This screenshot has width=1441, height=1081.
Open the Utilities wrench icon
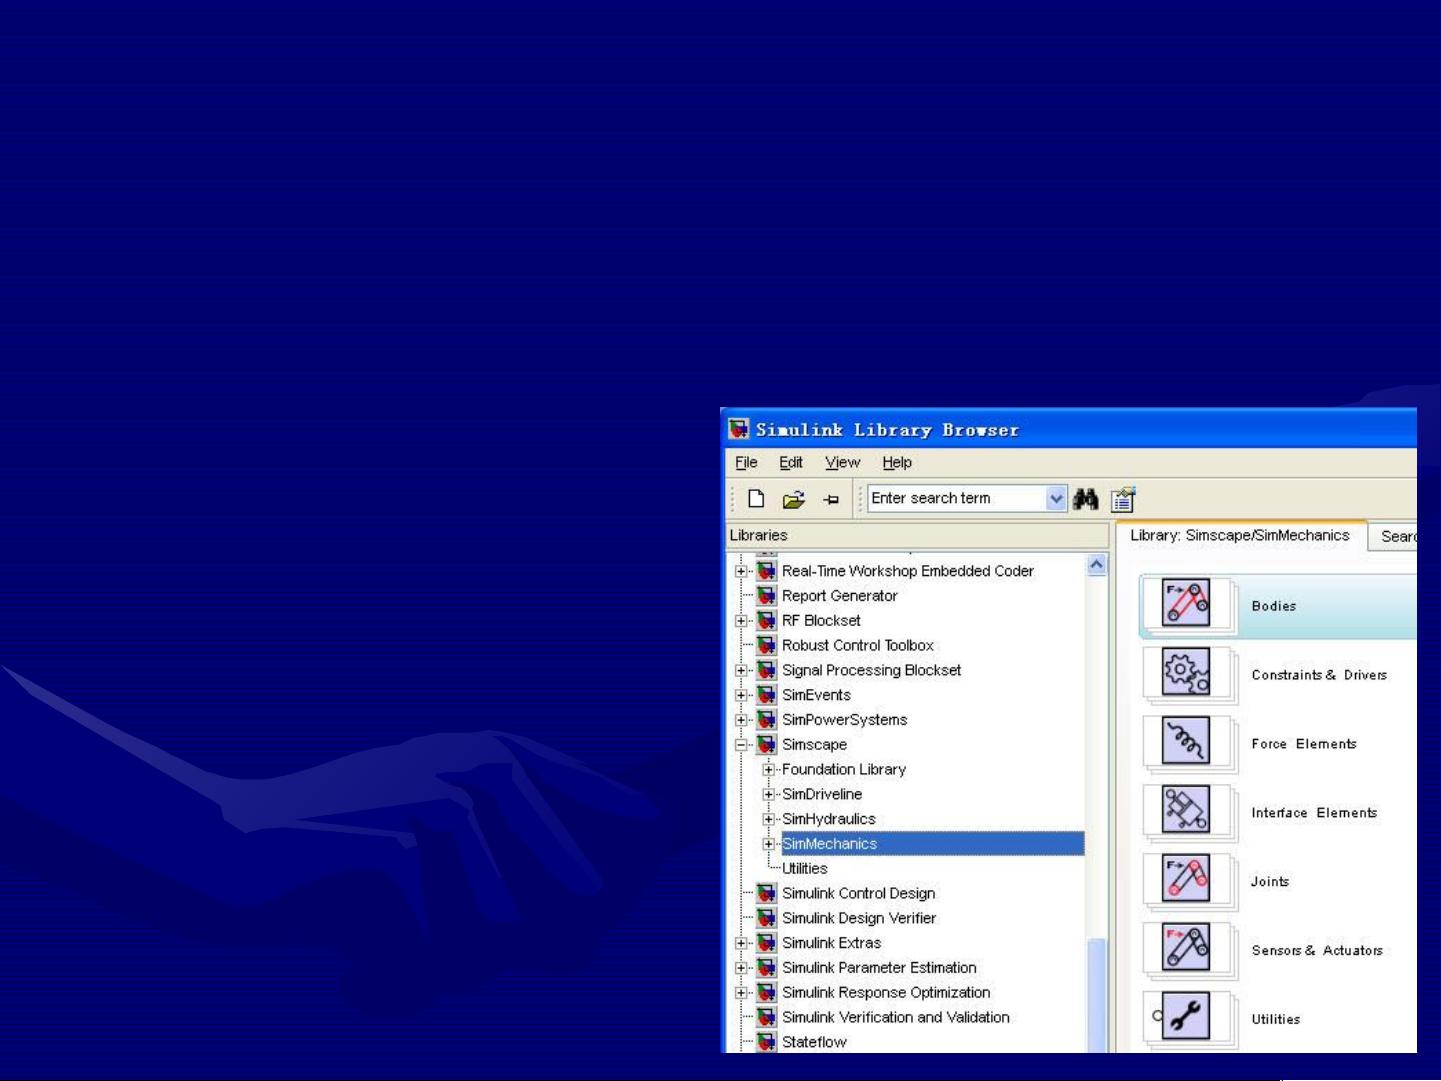point(1186,1016)
